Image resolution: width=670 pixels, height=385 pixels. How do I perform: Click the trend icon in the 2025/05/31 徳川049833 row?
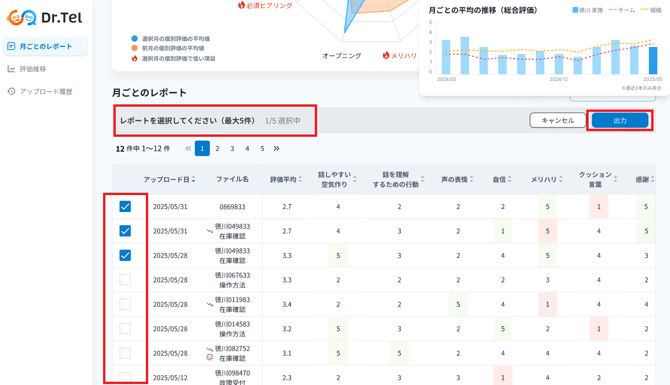210,231
